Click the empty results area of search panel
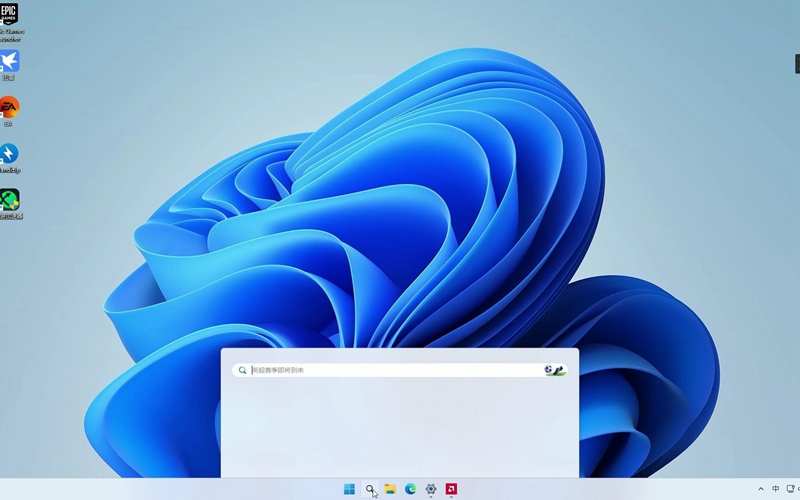The width and height of the screenshot is (800, 500). pyautogui.click(x=400, y=430)
